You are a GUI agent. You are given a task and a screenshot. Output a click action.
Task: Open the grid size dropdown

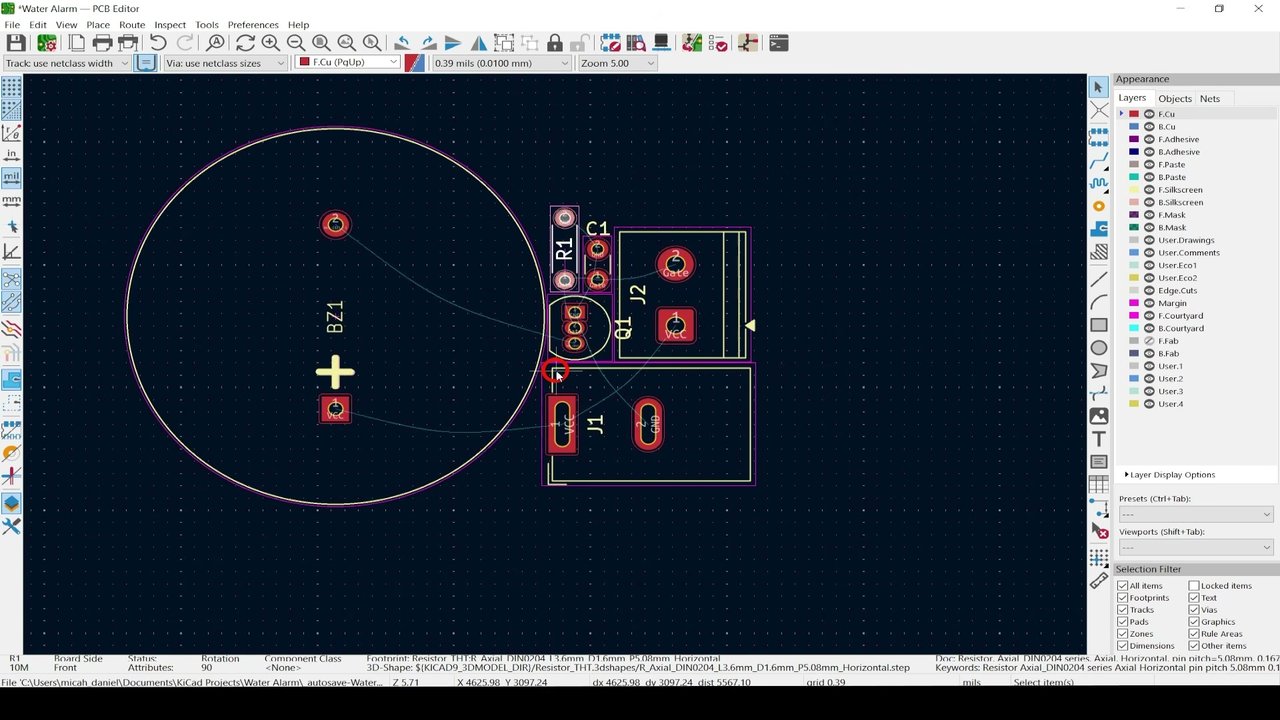501,63
